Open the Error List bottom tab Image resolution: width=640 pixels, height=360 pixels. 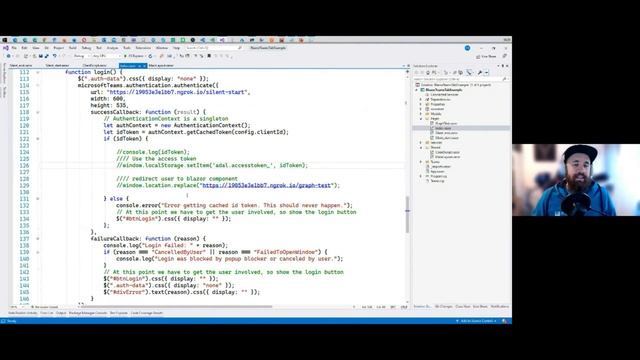[x=47, y=313]
